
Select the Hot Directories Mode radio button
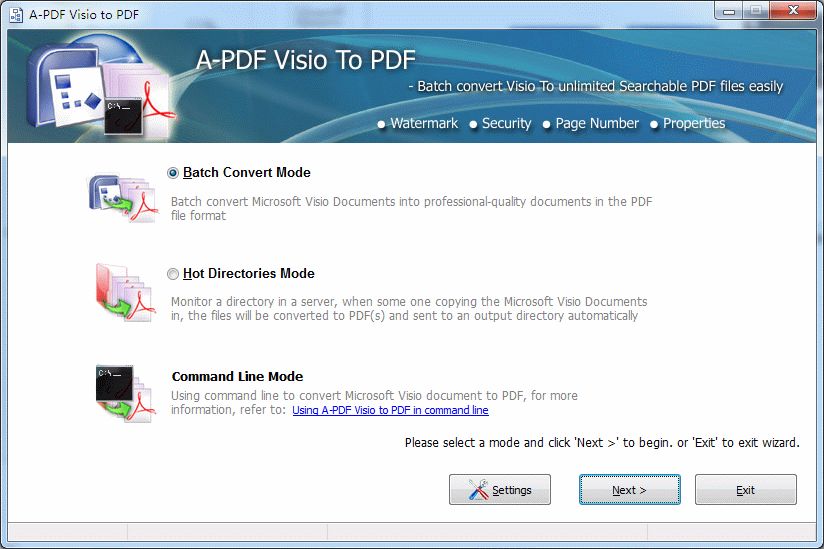[173, 274]
